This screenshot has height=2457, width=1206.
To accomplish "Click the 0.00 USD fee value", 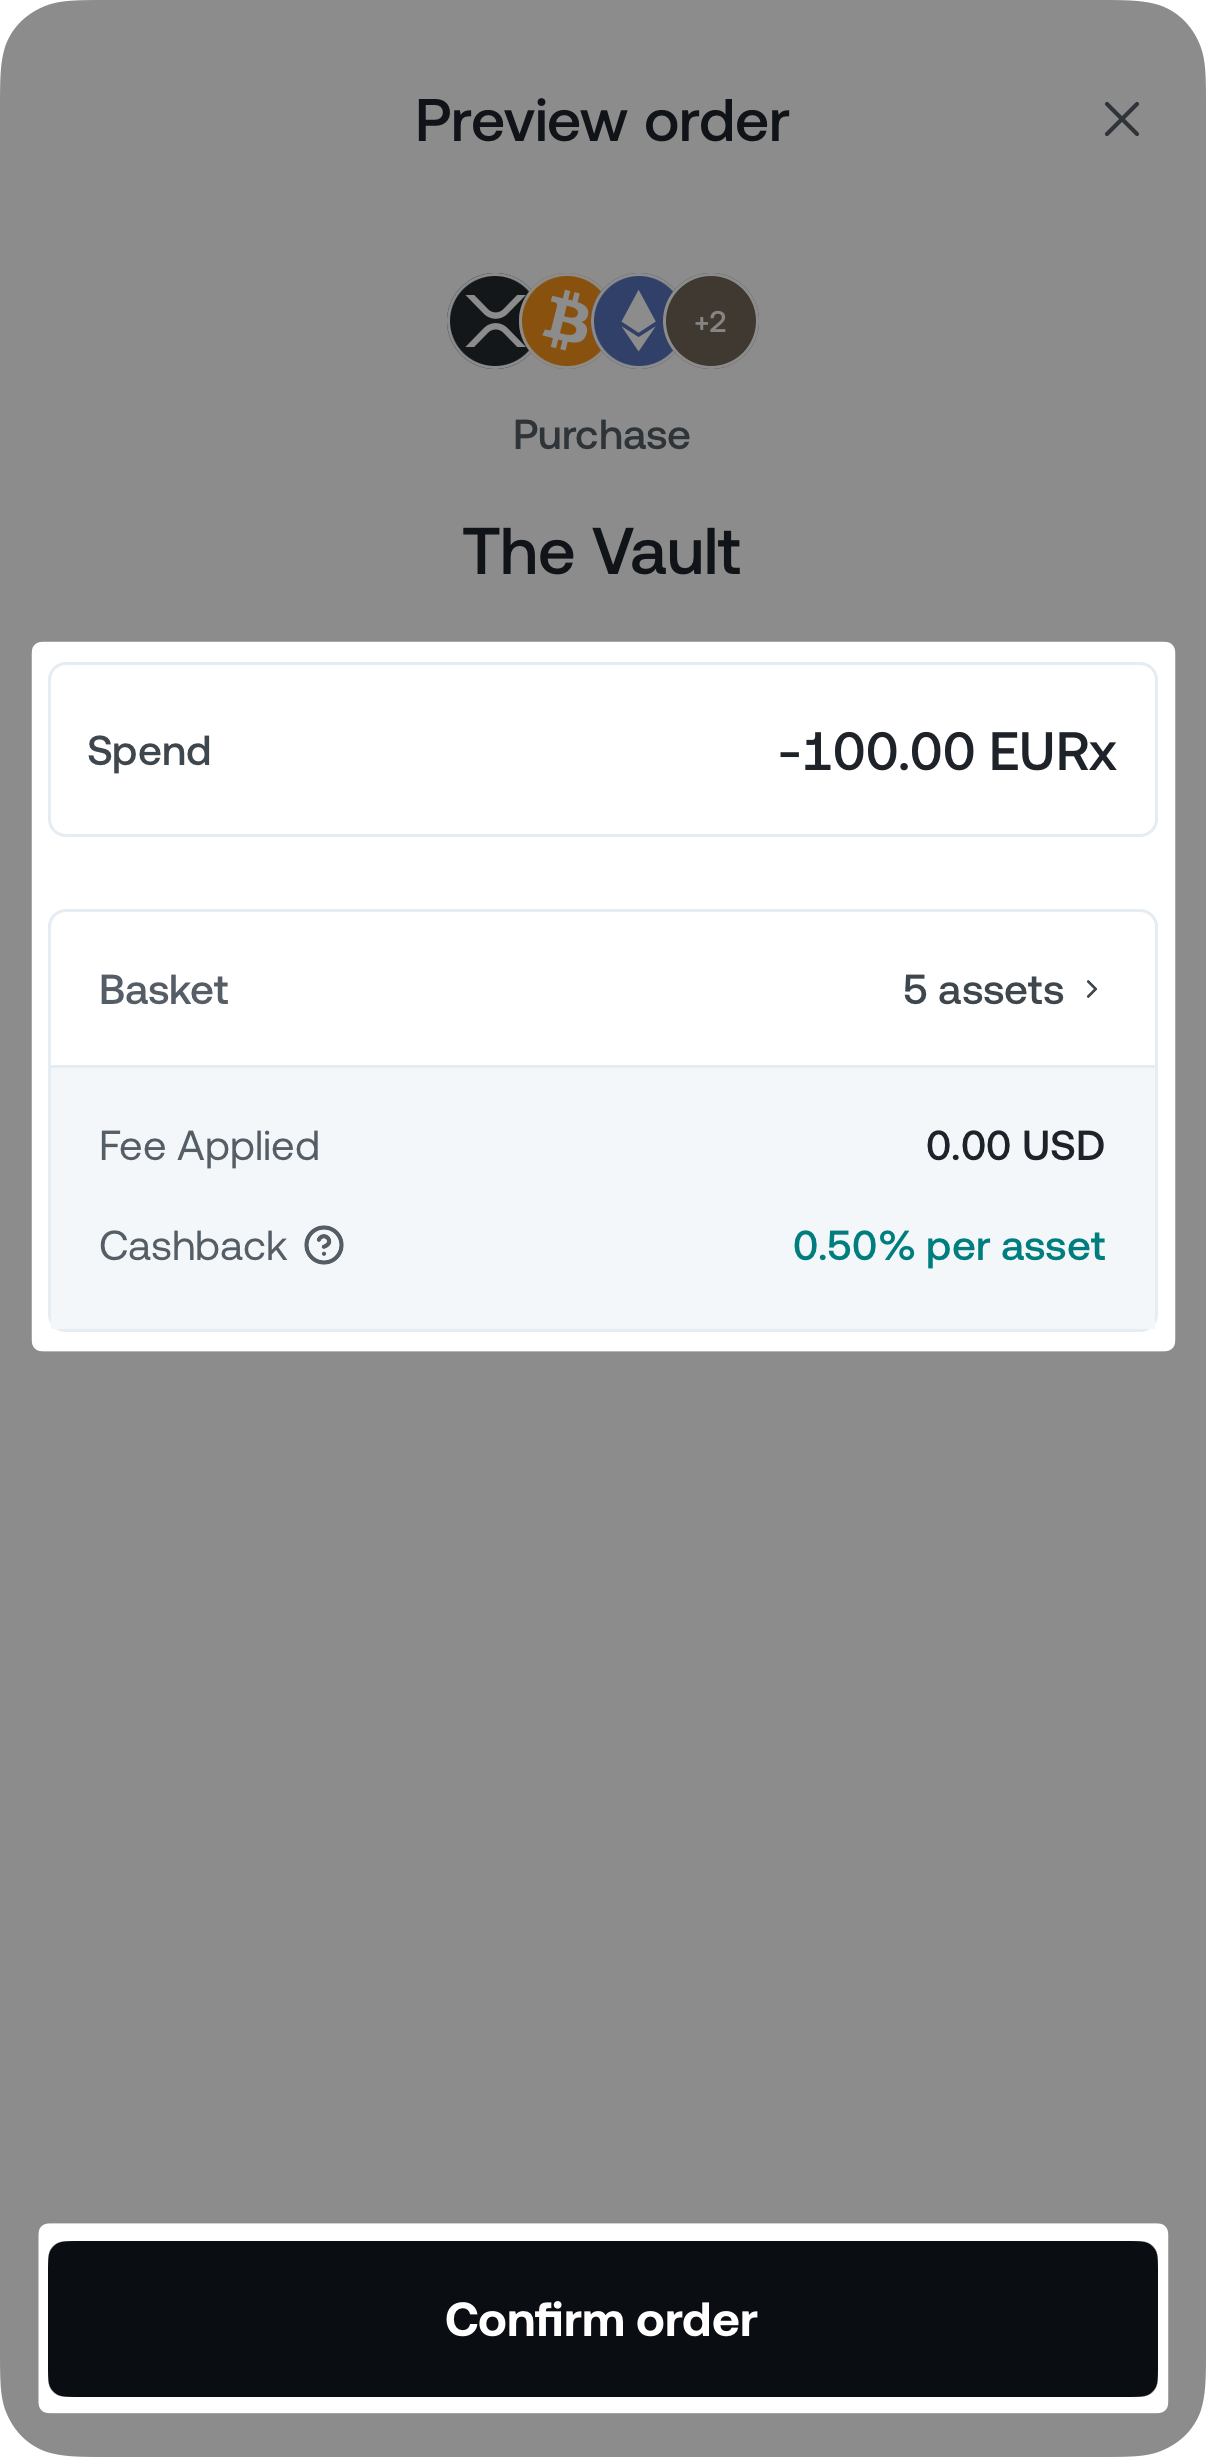I will click(x=1014, y=1146).
